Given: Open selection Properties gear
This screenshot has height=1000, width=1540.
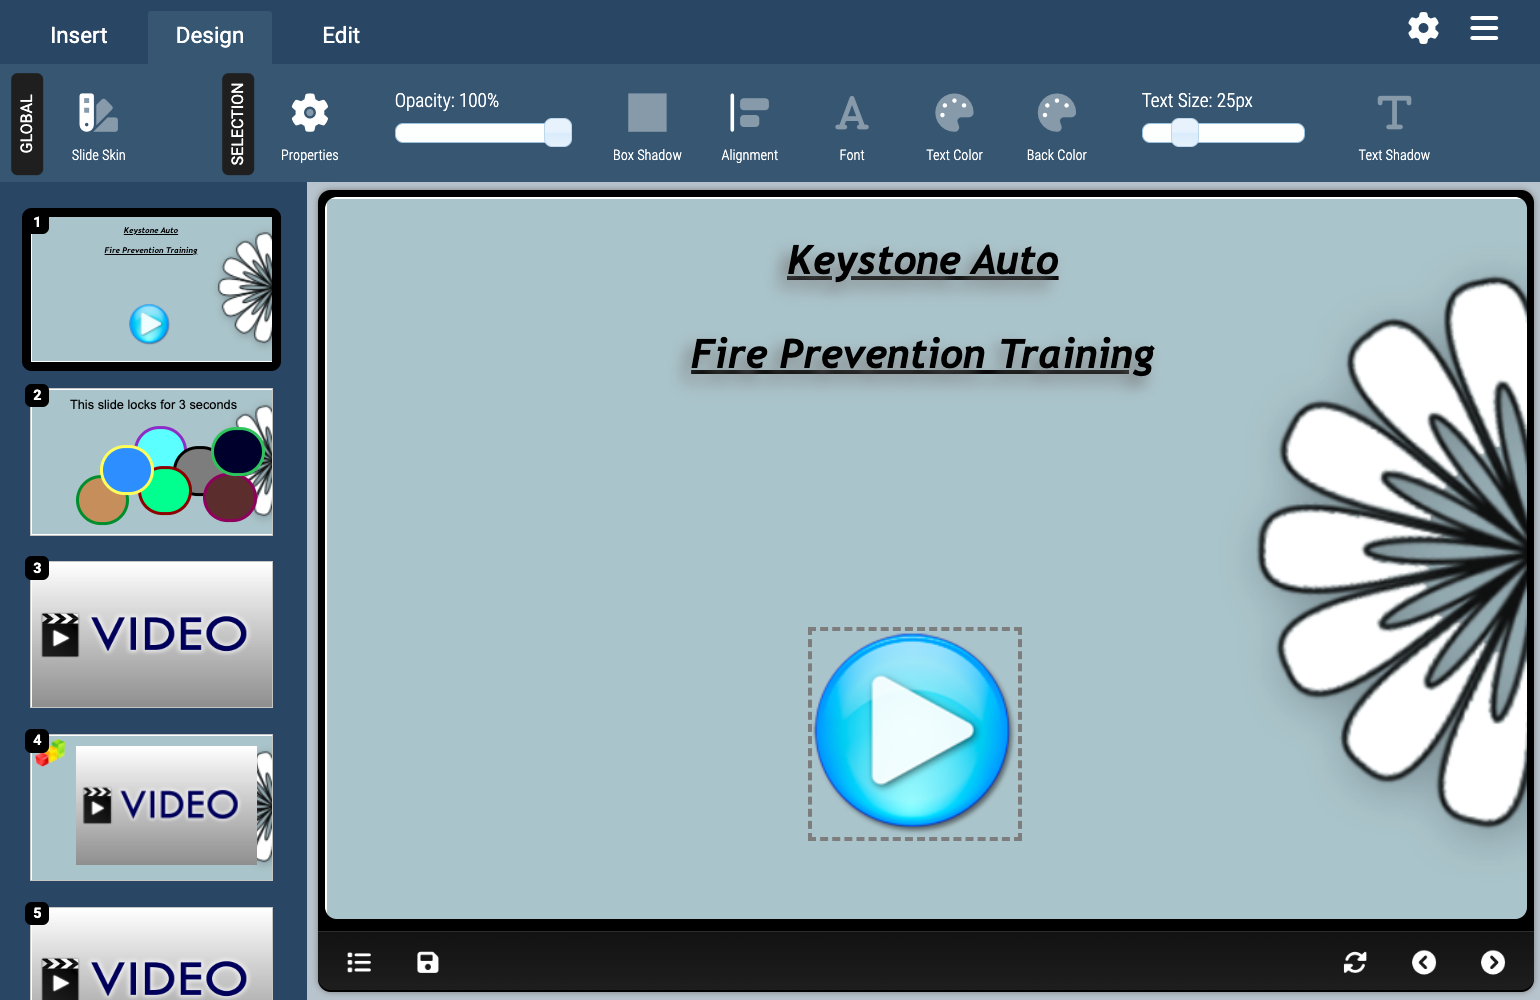Looking at the screenshot, I should click(x=309, y=125).
